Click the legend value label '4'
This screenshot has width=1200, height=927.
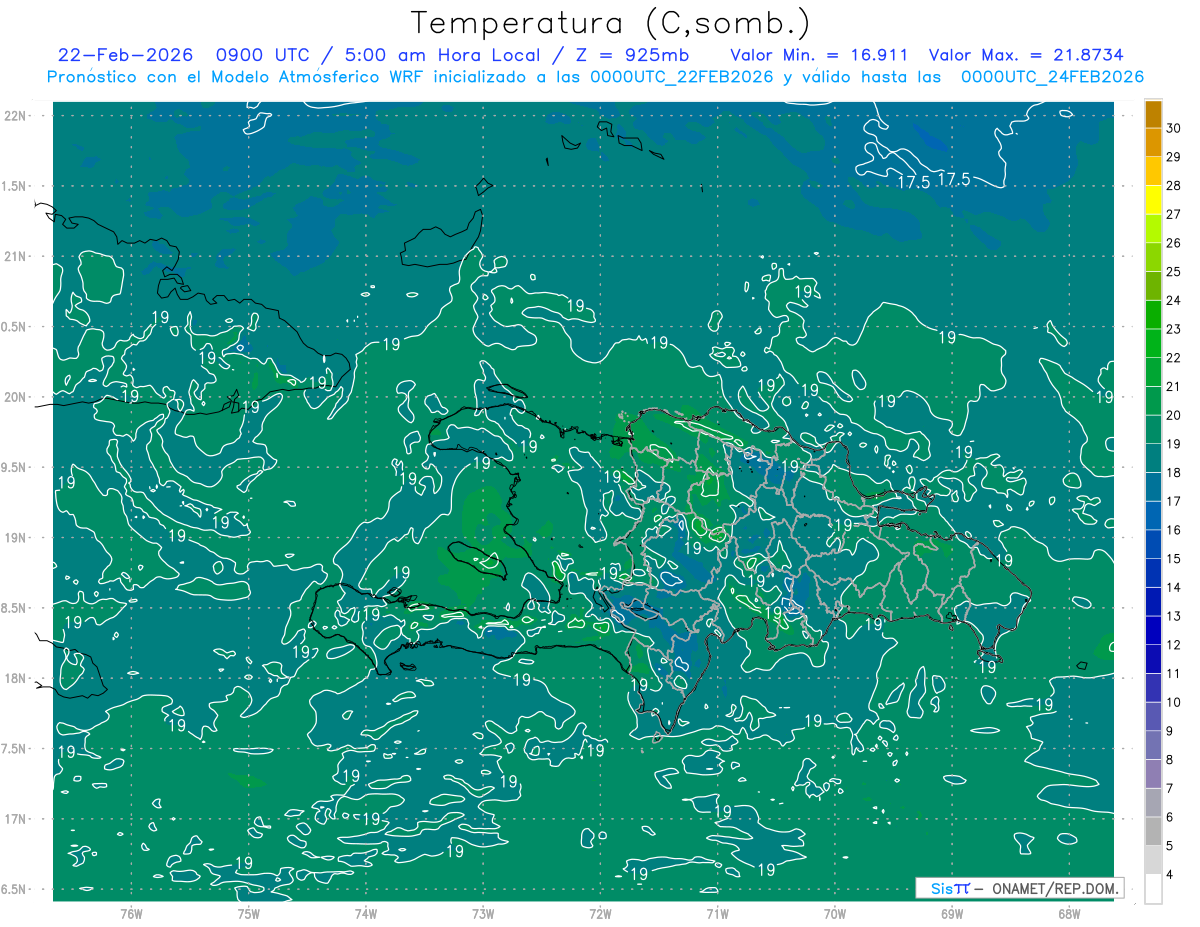pos(1170,874)
